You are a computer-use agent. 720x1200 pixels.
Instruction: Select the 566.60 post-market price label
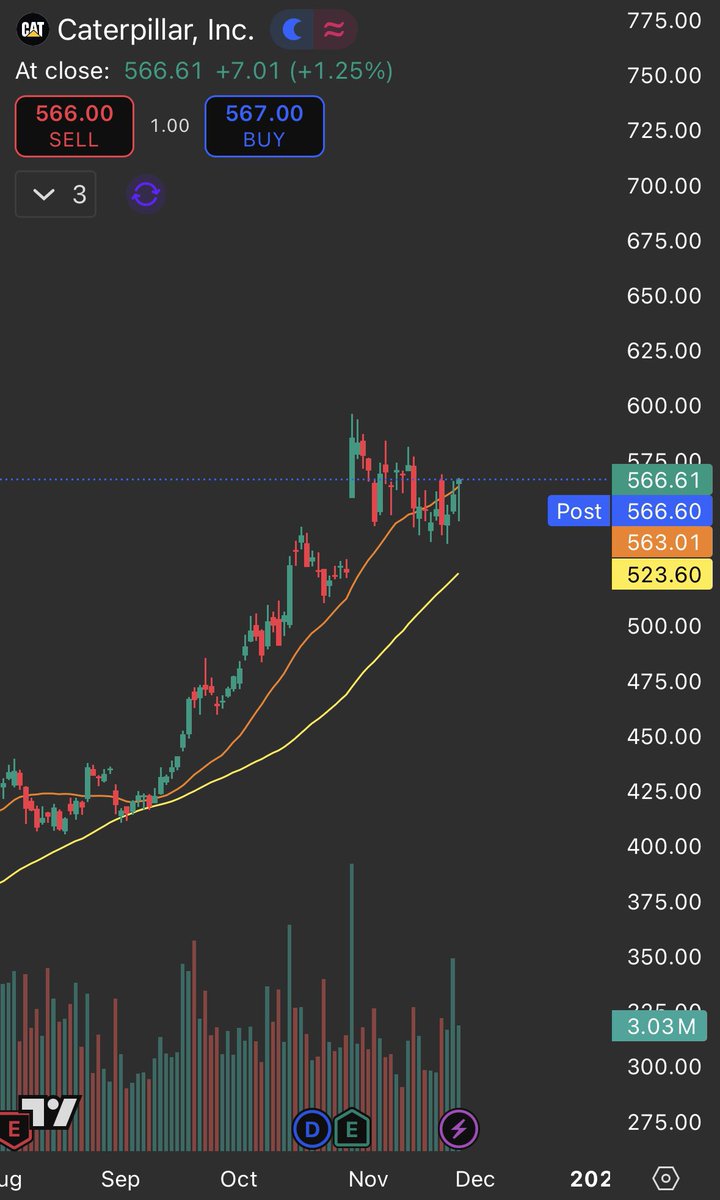pyautogui.click(x=662, y=512)
